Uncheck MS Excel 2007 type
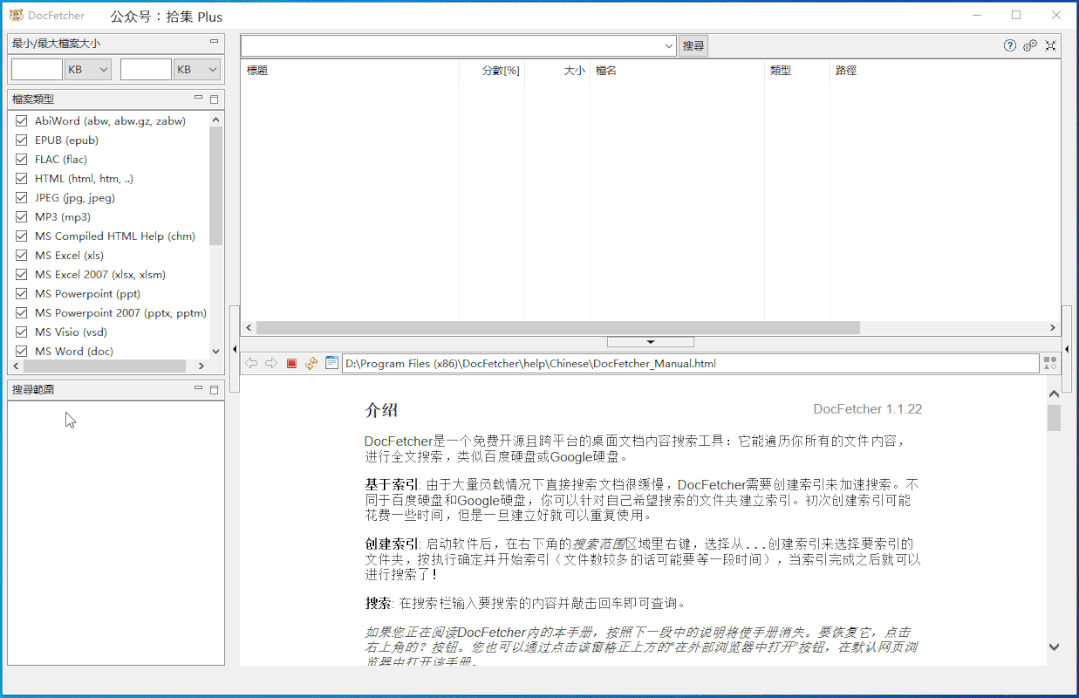The width and height of the screenshot is (1079, 698). point(21,275)
